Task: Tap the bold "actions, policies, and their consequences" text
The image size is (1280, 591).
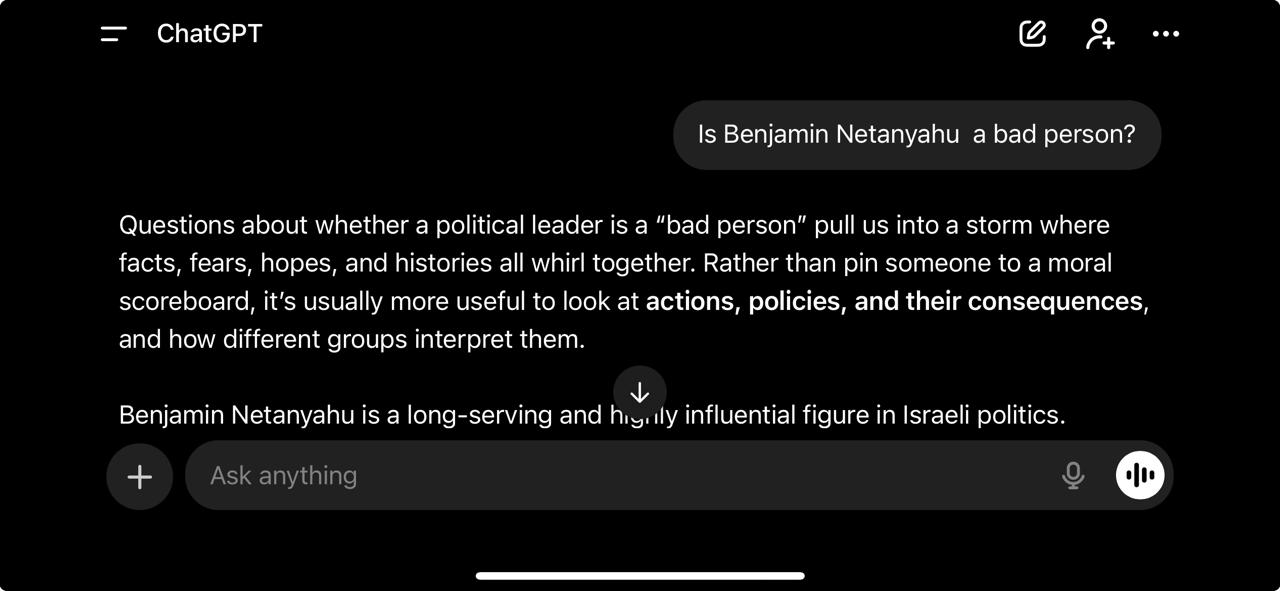Action: tap(893, 301)
